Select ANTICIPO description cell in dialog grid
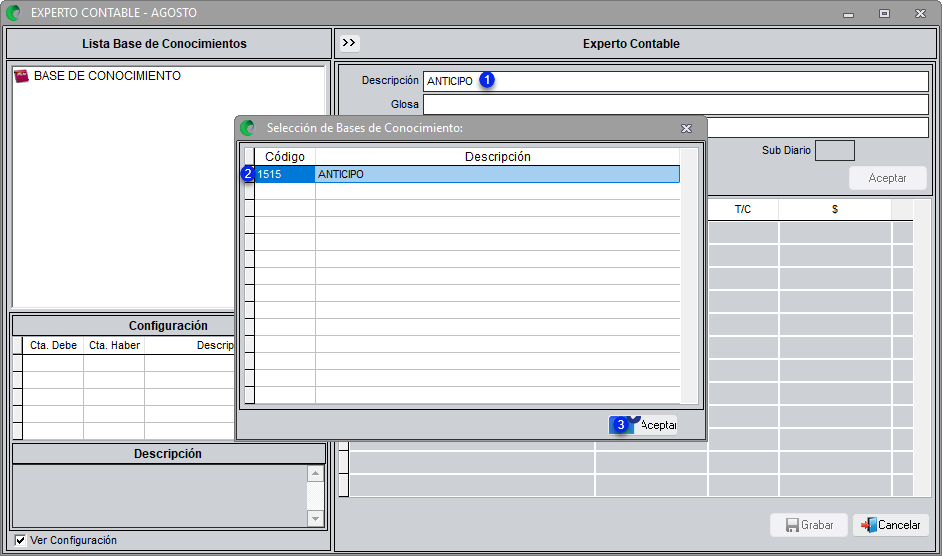This screenshot has width=942, height=556. [x=497, y=174]
